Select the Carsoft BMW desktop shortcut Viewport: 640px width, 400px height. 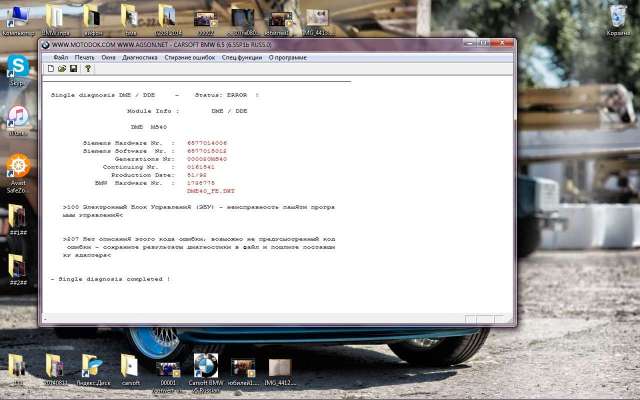(206, 373)
